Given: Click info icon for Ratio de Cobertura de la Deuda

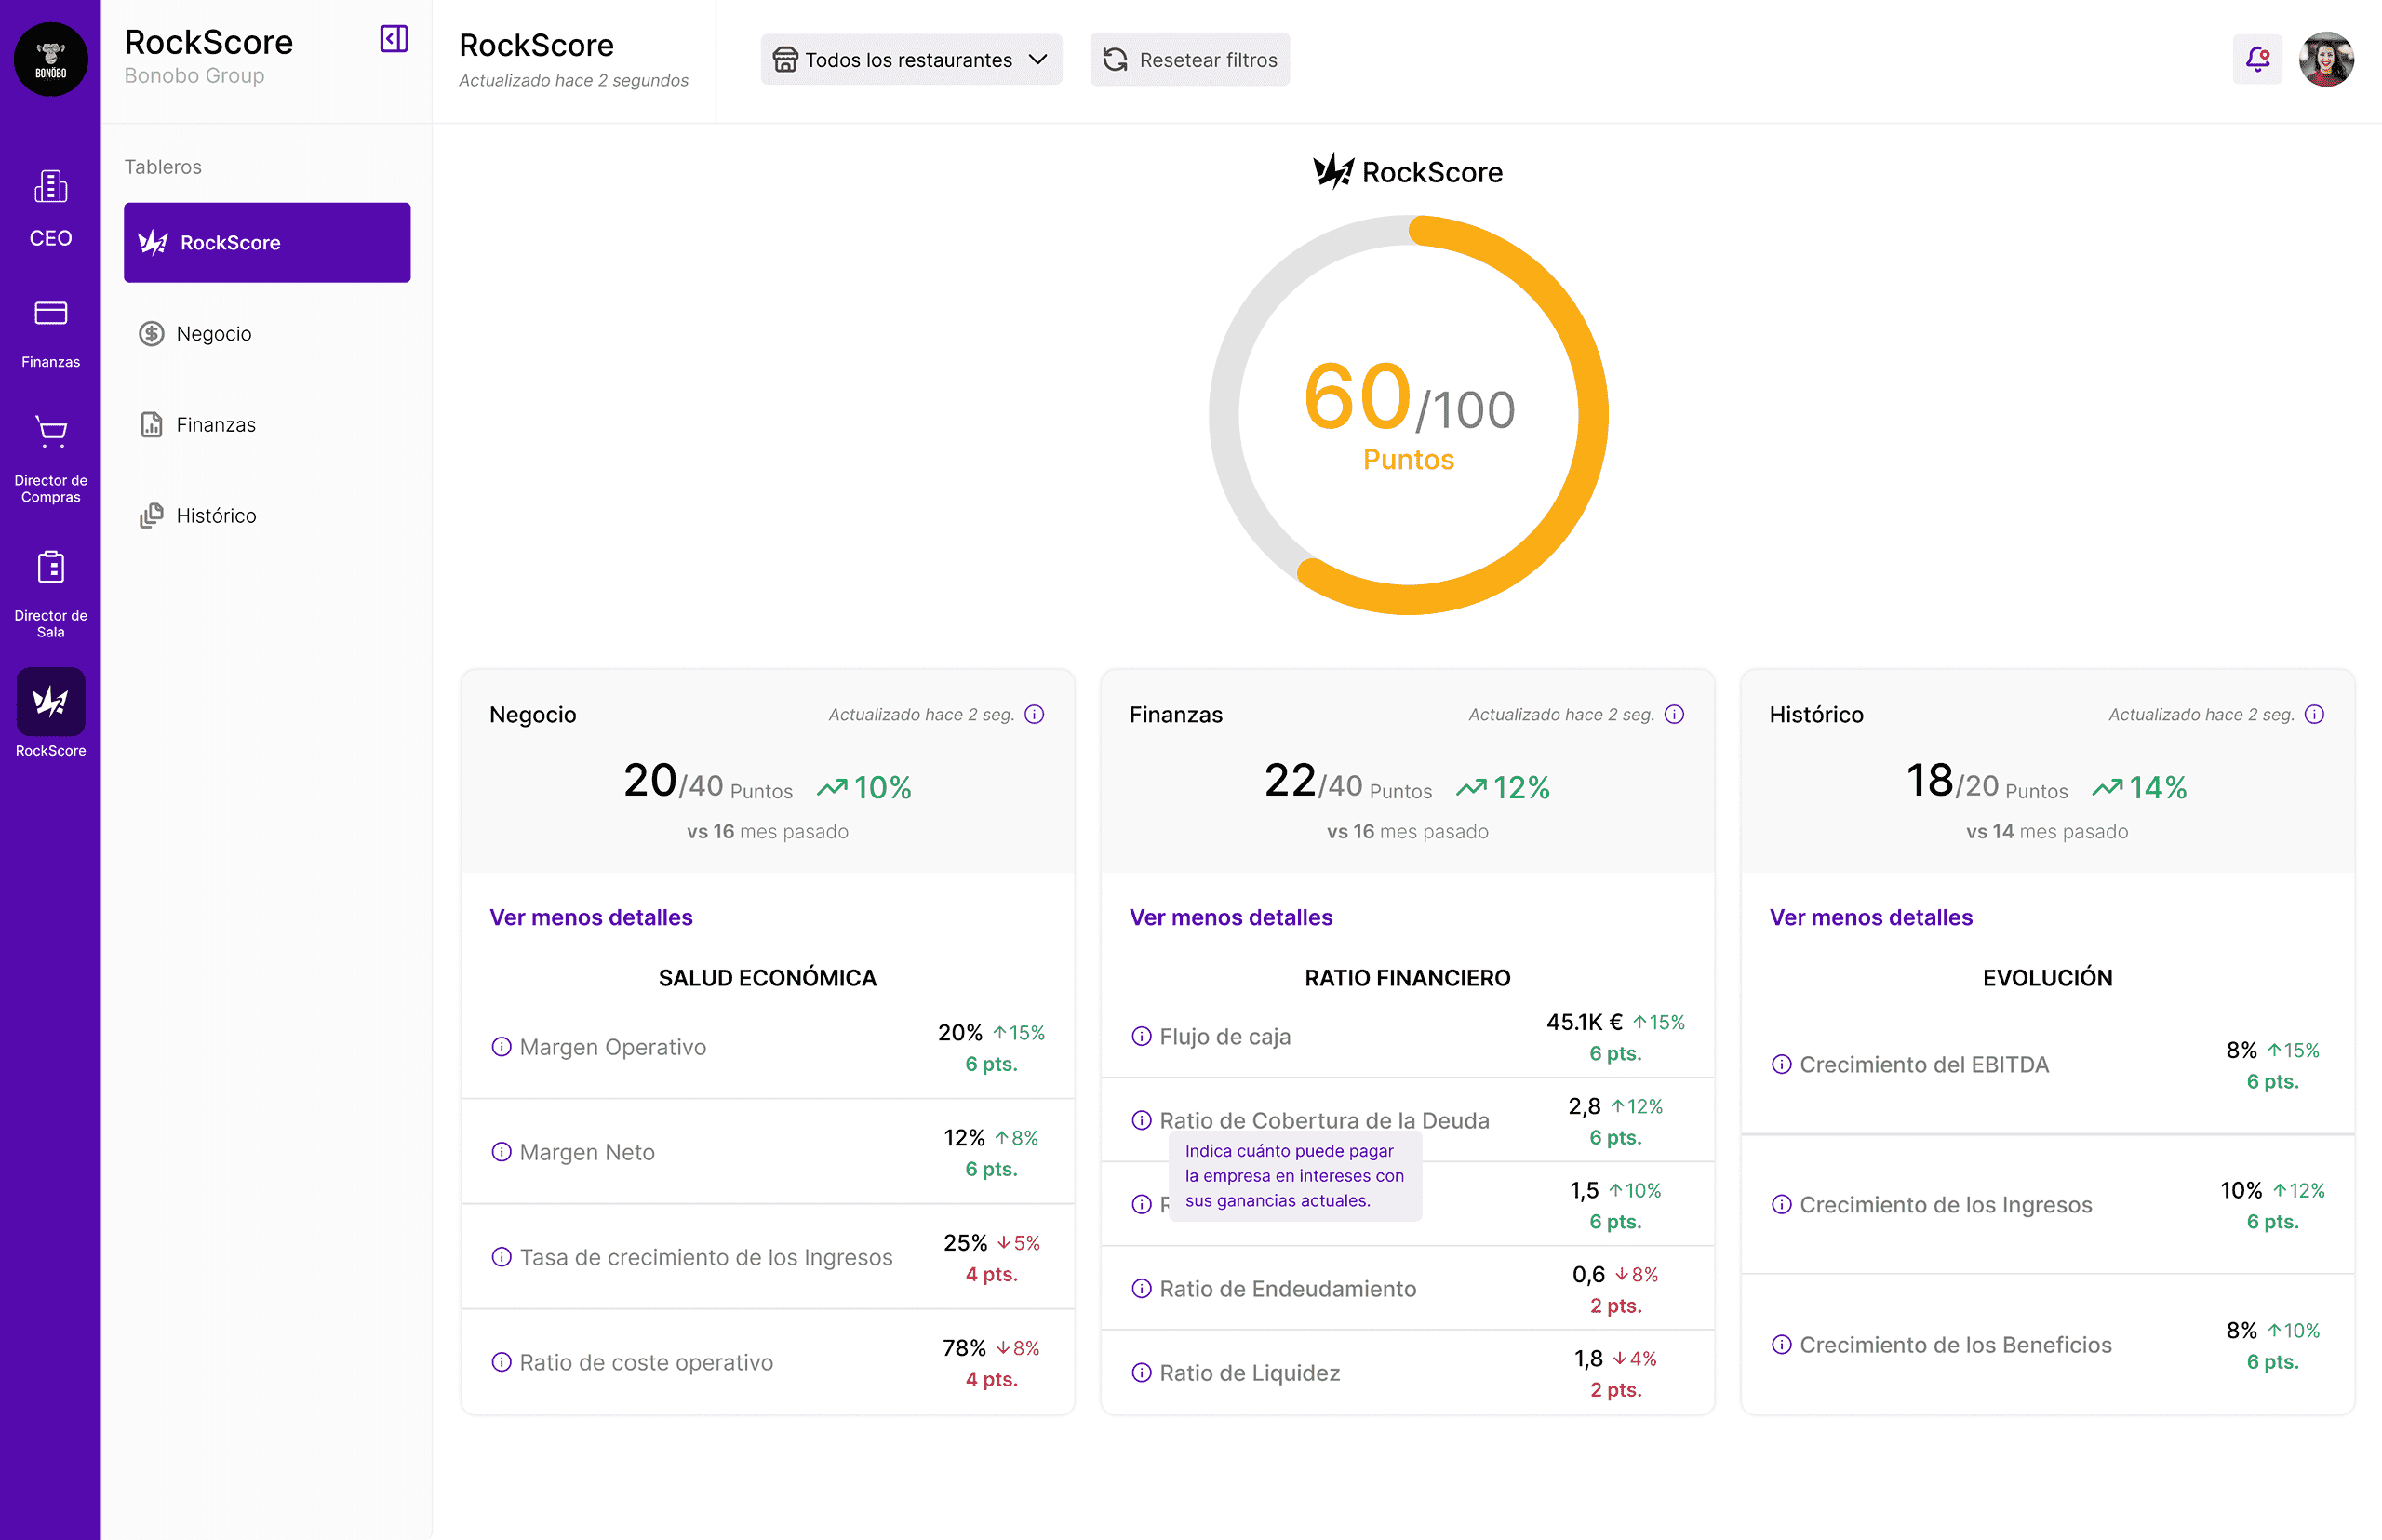Looking at the screenshot, I should (x=1142, y=1120).
